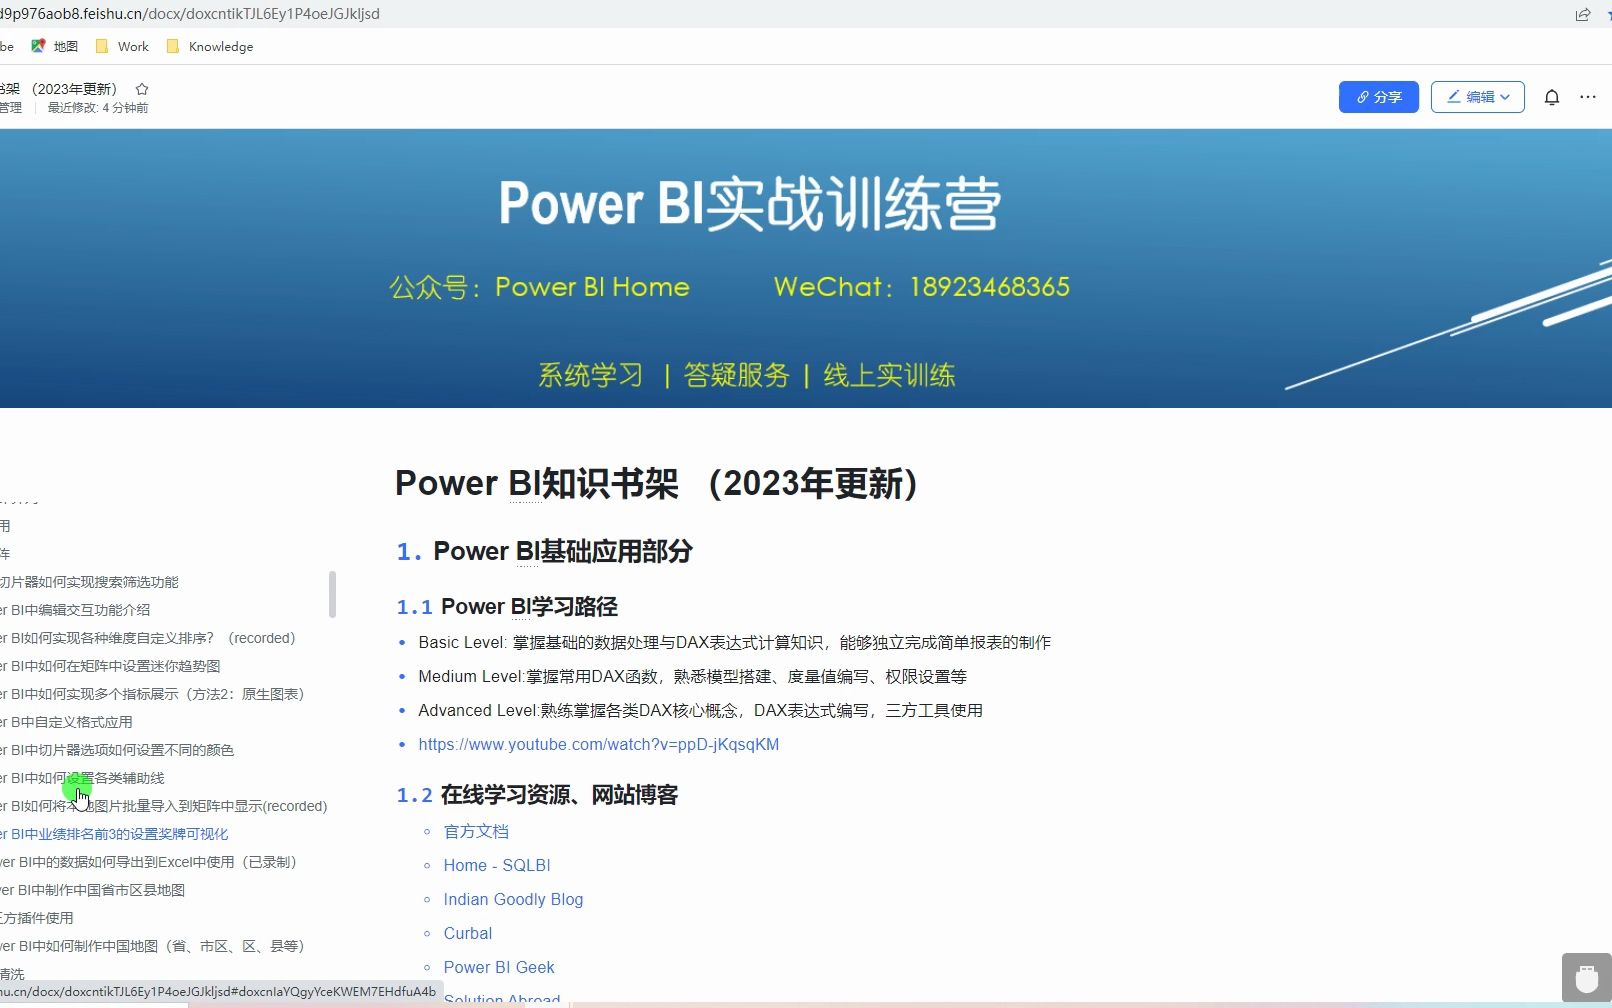Image resolution: width=1612 pixels, height=1008 pixels.
Task: Open outline item 切片器选项如何设置不同的颜色
Action: point(117,750)
